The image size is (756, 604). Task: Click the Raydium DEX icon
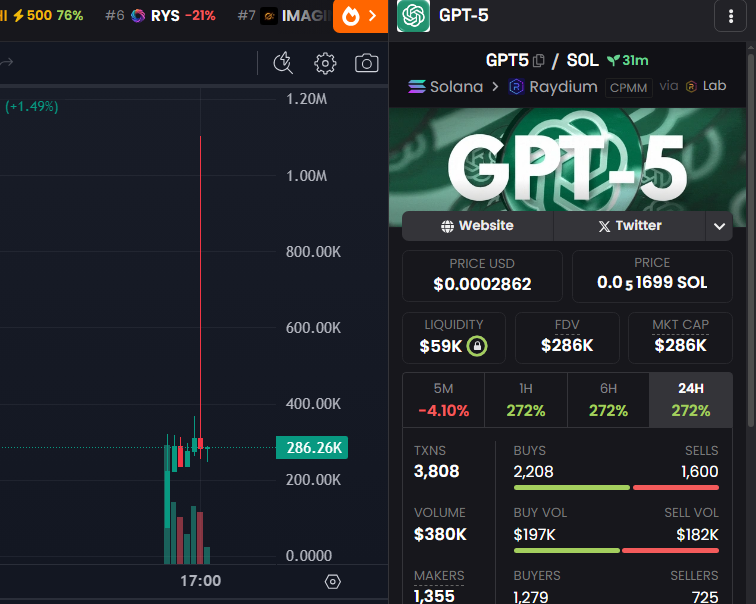click(x=516, y=87)
